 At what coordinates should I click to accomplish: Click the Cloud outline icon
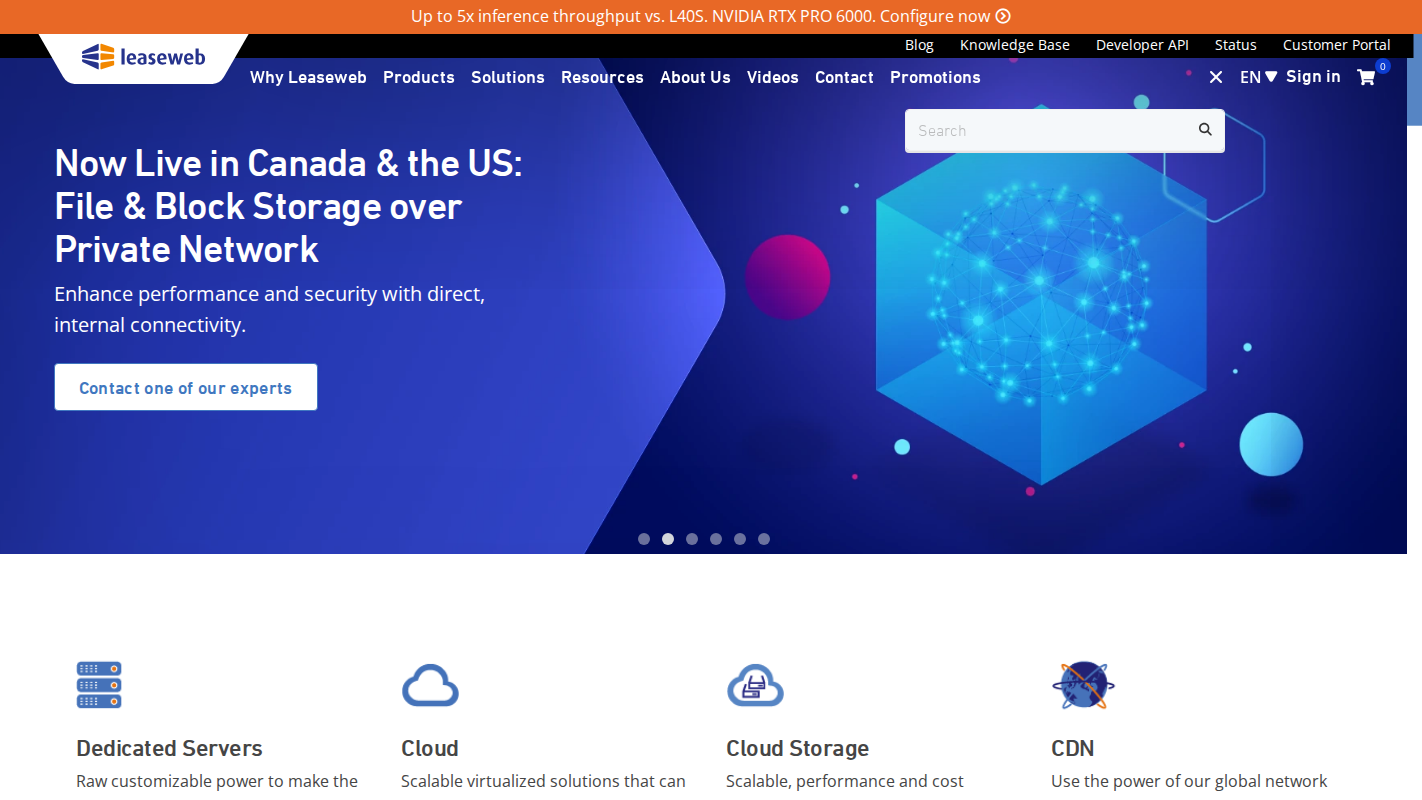tap(430, 685)
